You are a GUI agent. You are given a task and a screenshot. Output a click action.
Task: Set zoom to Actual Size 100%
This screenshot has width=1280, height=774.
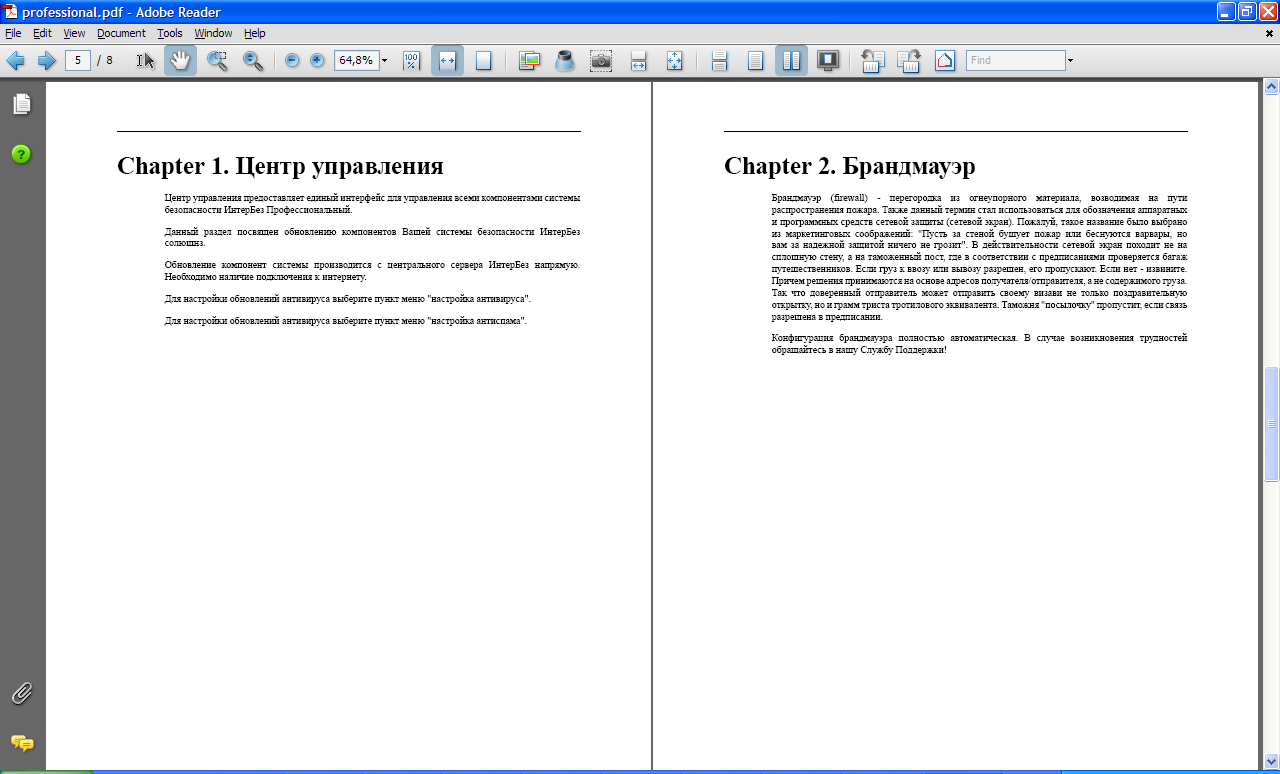click(412, 61)
